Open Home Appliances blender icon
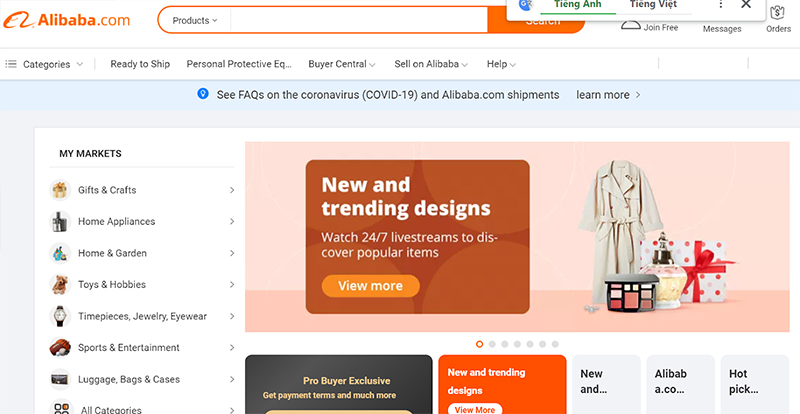 pos(60,222)
